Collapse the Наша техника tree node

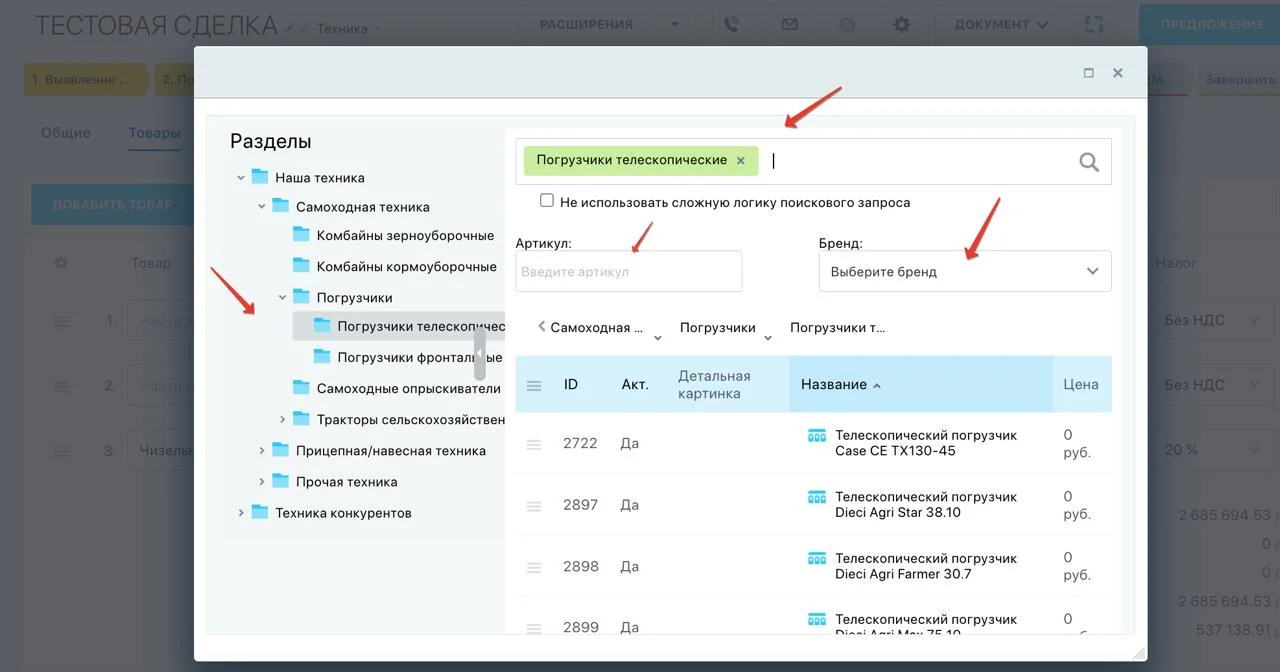241,178
